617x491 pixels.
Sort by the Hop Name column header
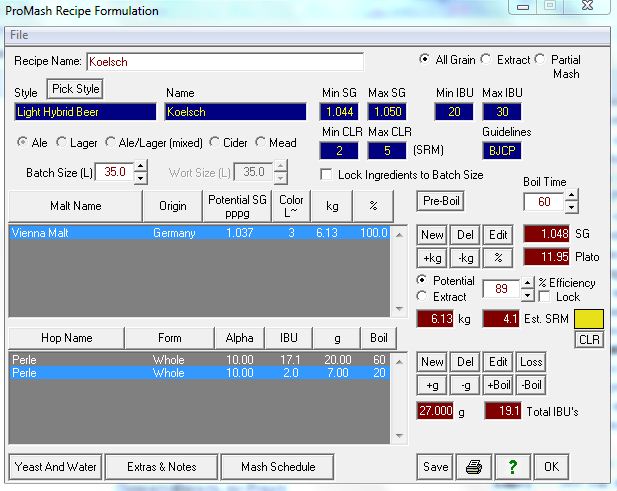click(x=66, y=337)
